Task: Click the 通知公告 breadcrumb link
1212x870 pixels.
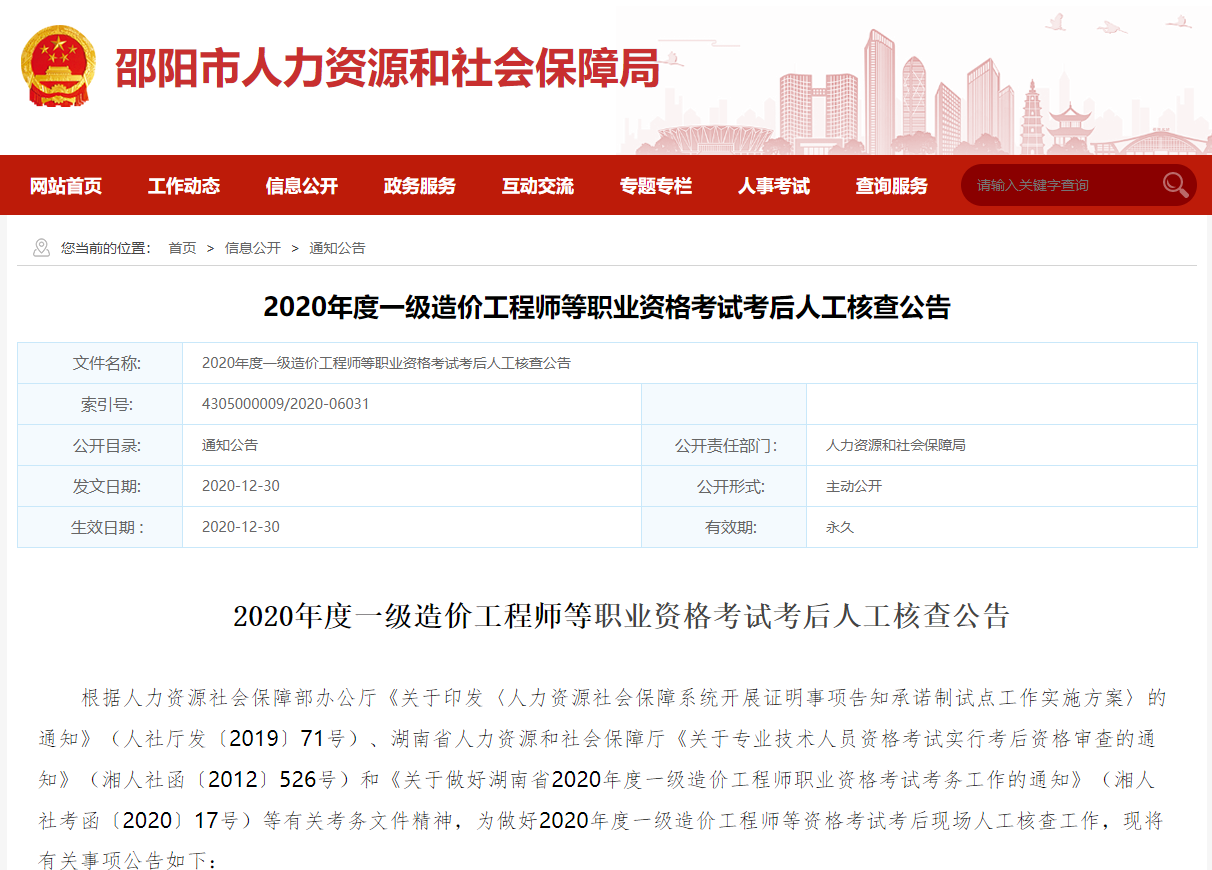Action: pos(337,248)
